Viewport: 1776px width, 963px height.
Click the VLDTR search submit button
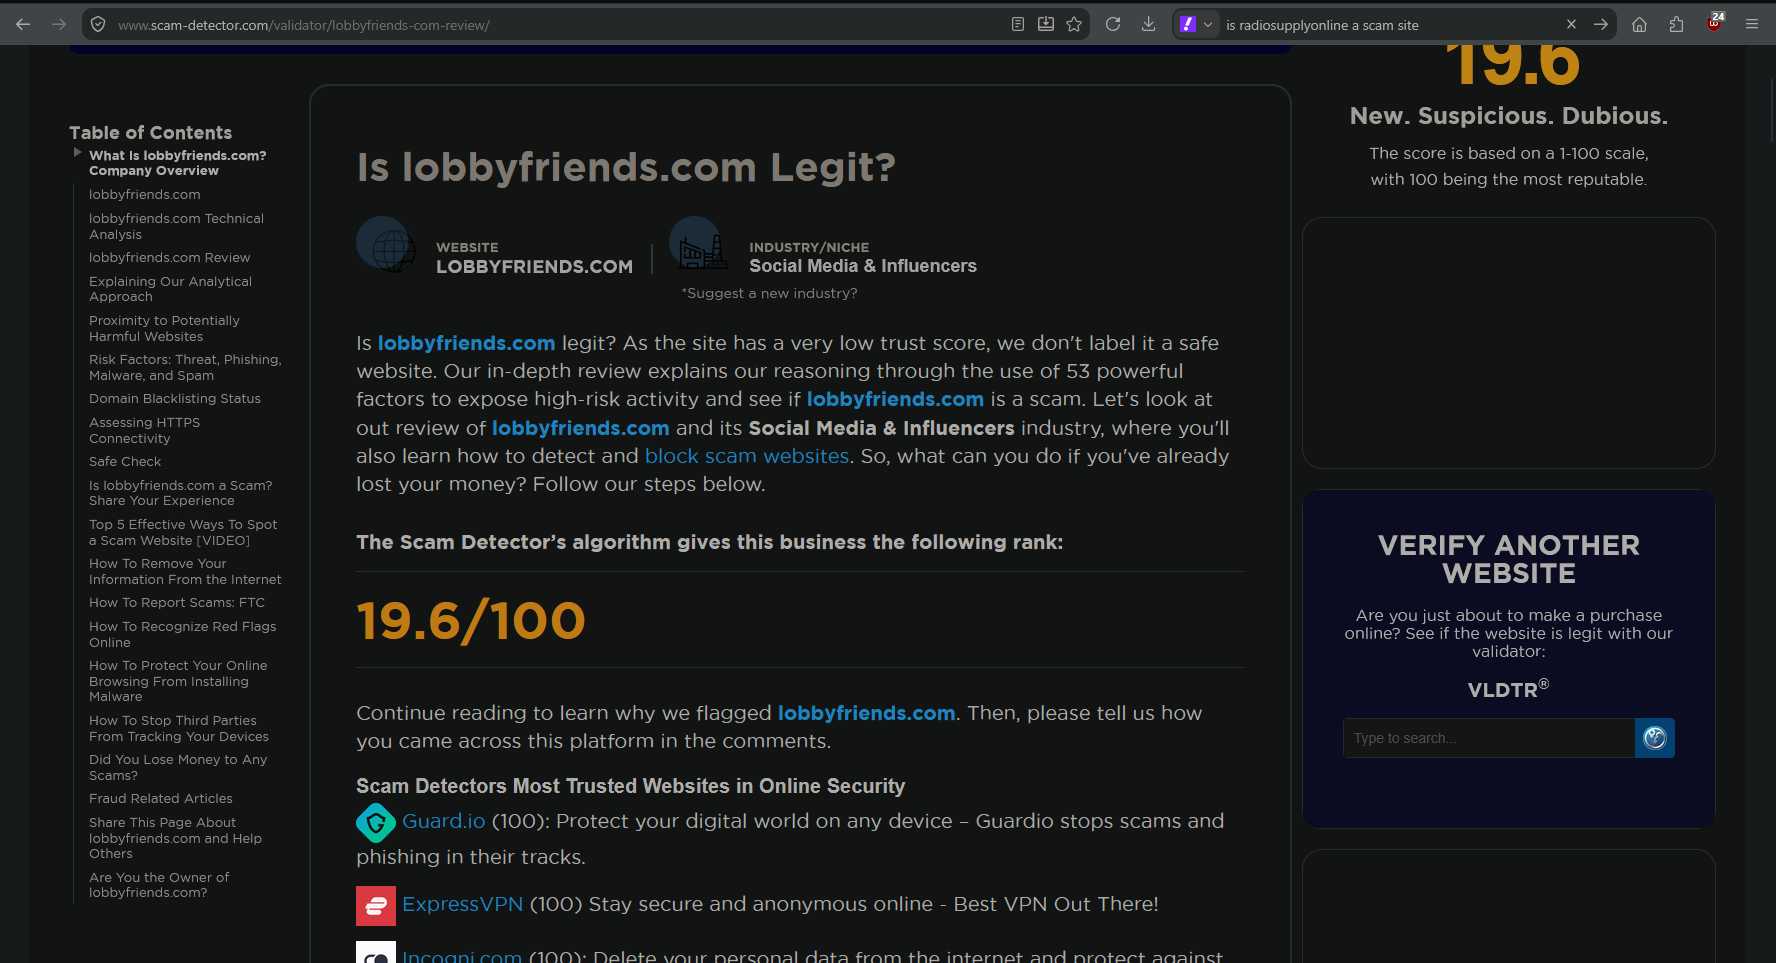pyautogui.click(x=1655, y=738)
